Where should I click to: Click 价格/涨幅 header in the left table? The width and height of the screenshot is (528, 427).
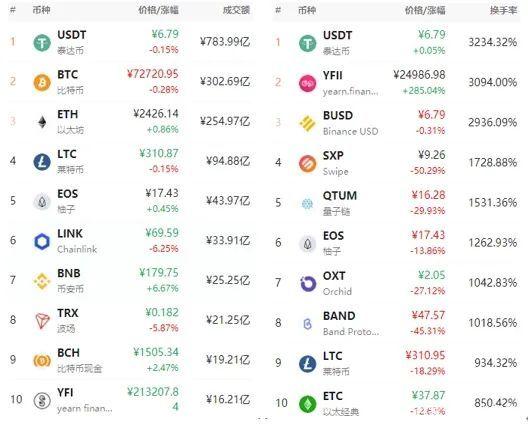click(x=158, y=10)
